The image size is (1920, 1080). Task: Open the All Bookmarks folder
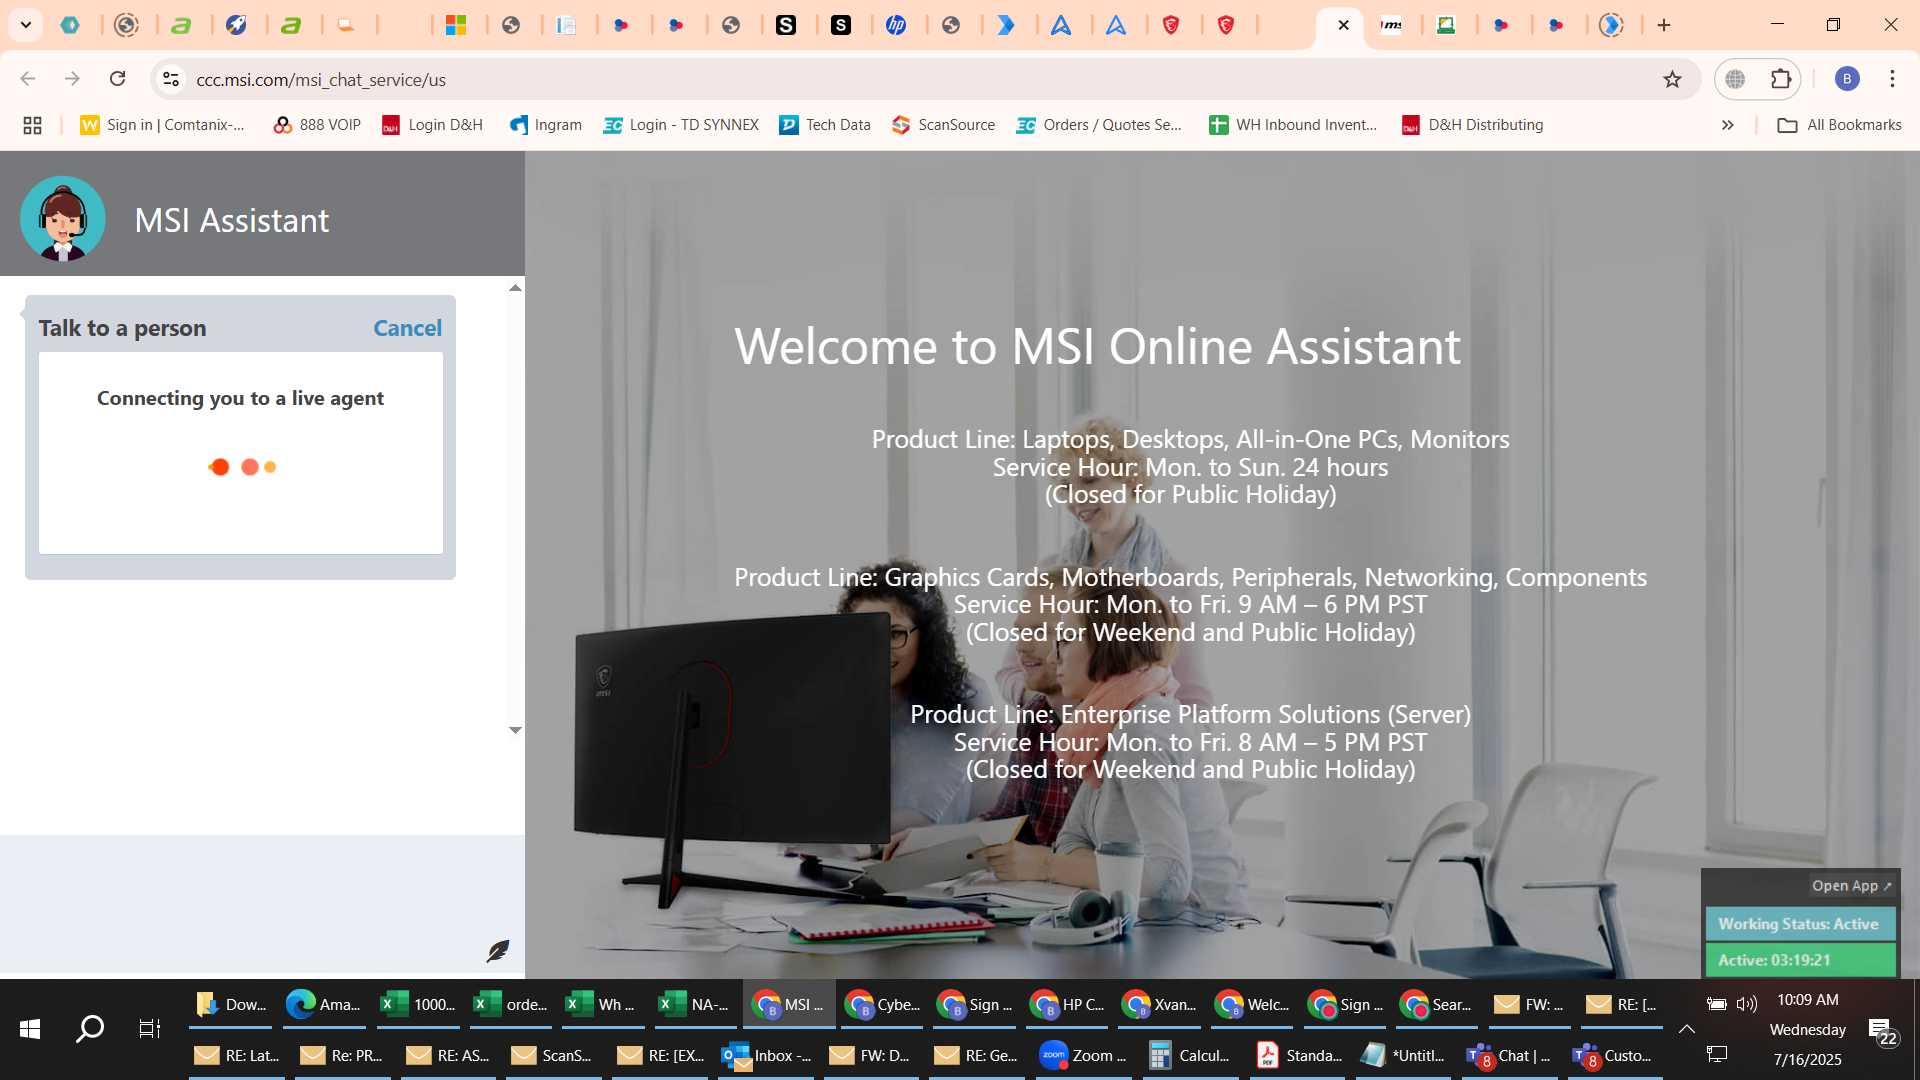(1839, 125)
